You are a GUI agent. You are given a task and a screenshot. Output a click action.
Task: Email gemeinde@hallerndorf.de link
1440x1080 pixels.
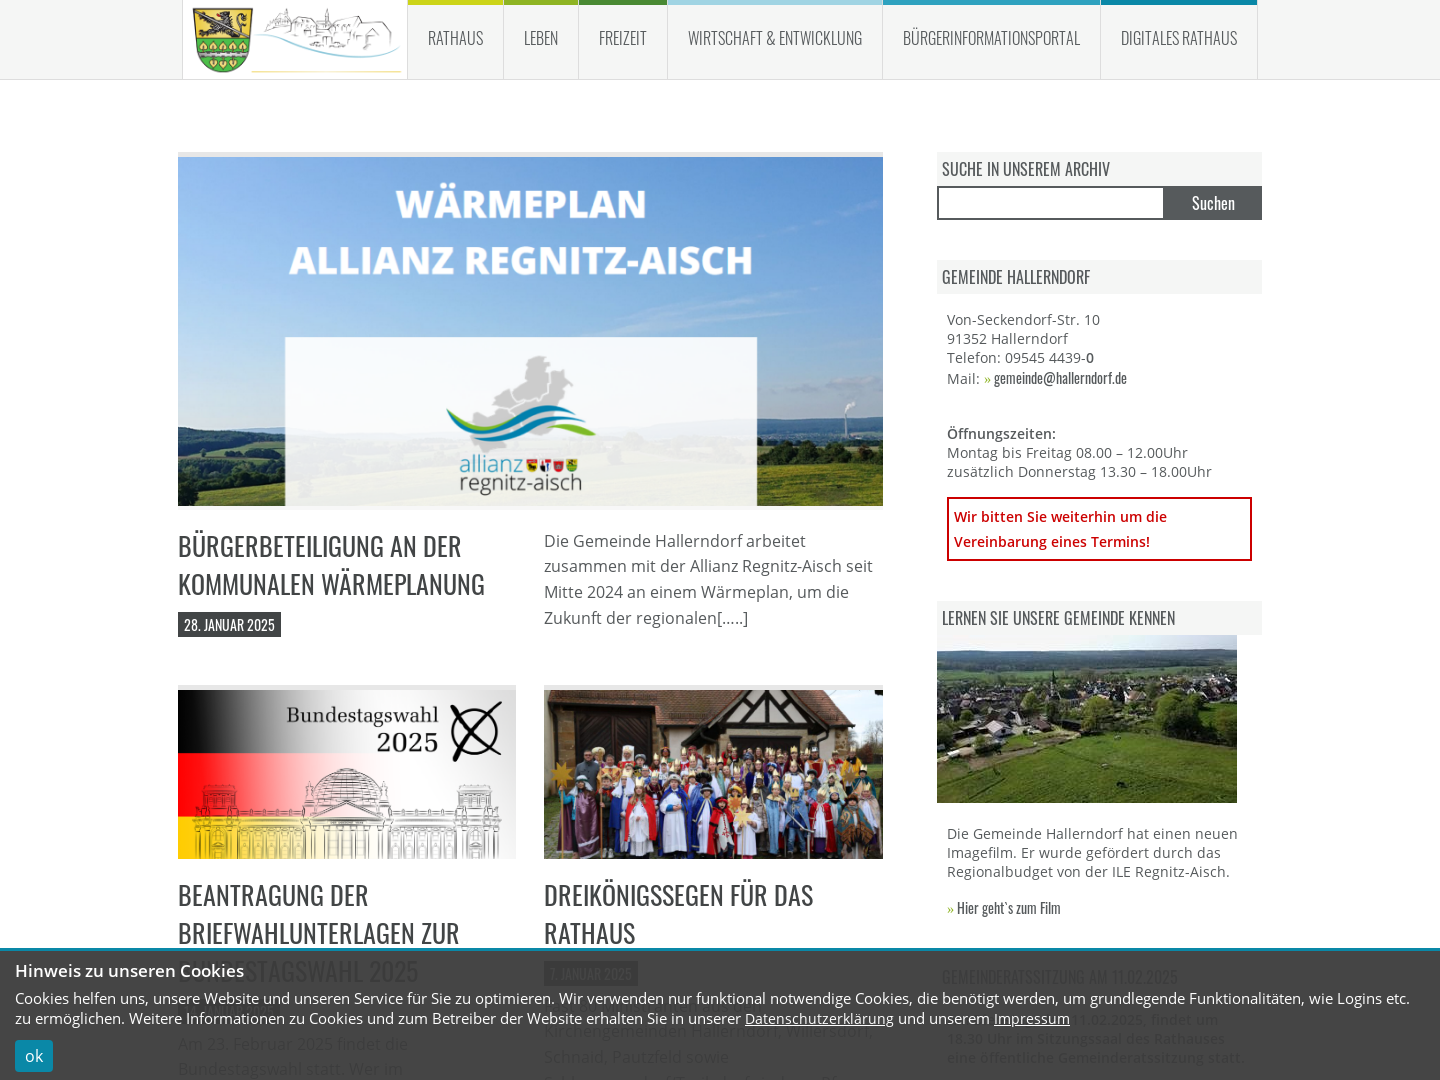pos(1060,378)
